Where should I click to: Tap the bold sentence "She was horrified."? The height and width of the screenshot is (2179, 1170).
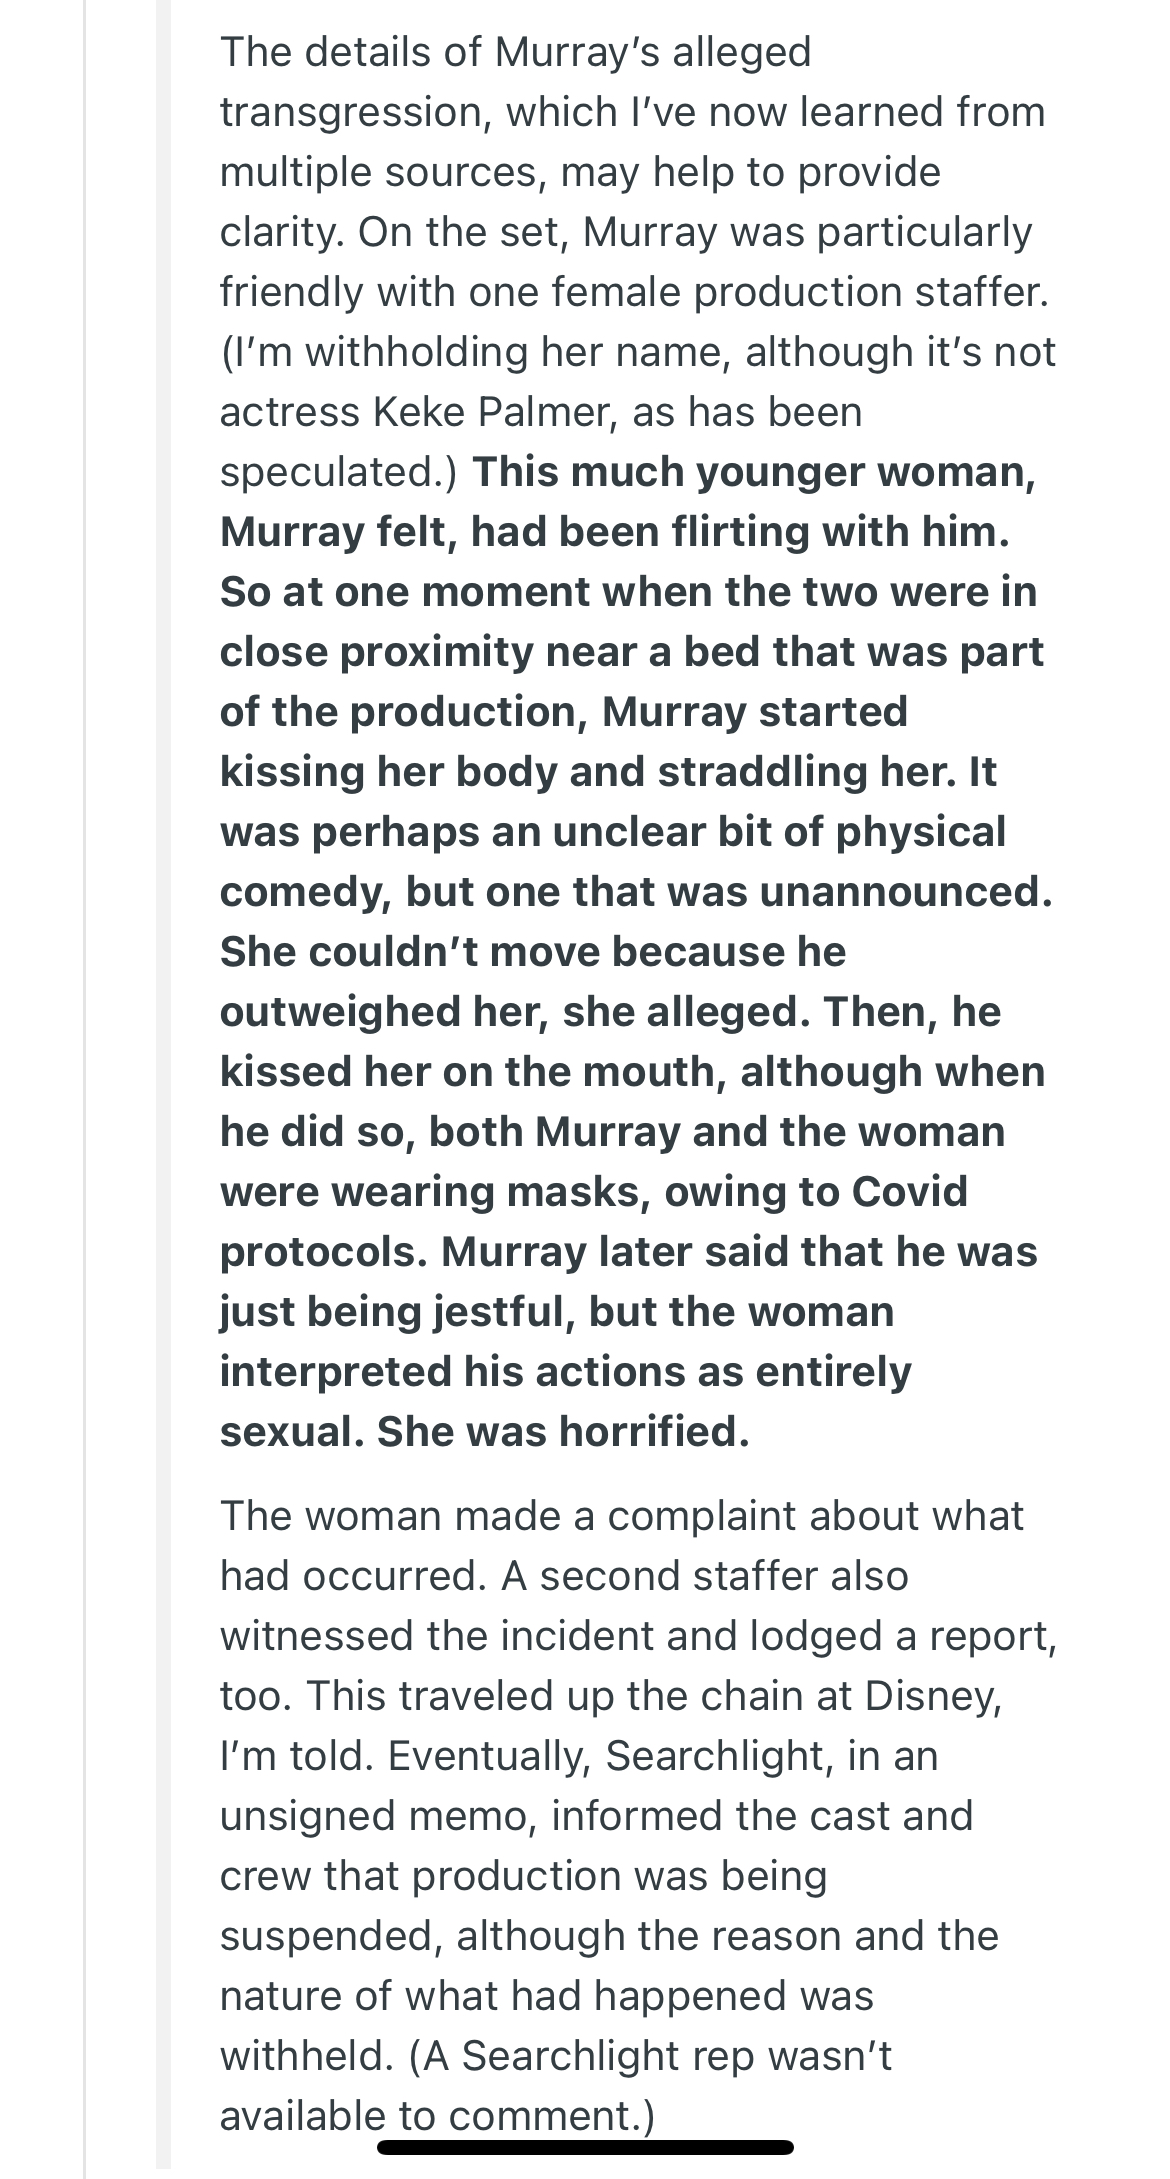coord(563,1431)
